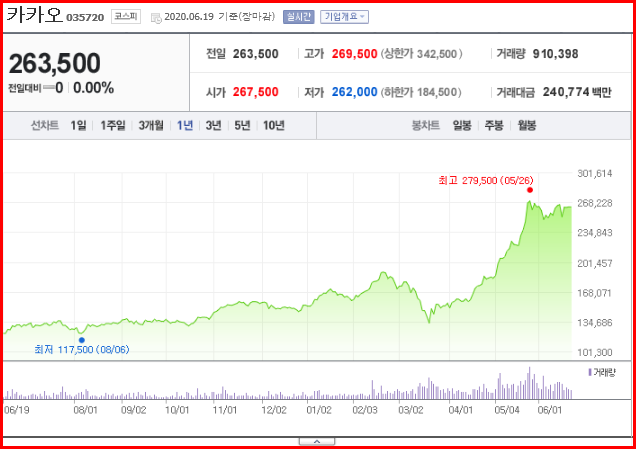This screenshot has height=449, width=636.
Task: Select the 1일 line chart tab
Action: (78, 125)
